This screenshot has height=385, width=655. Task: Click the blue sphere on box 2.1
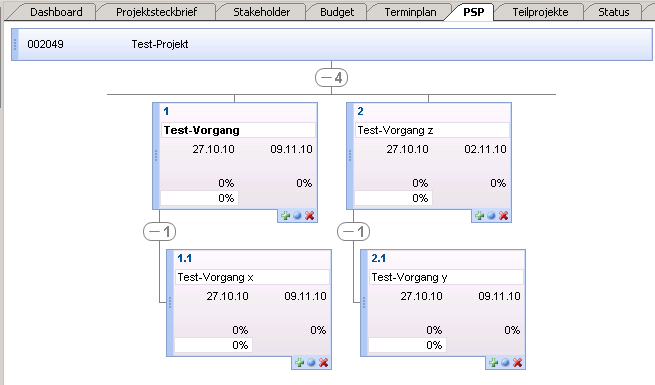pos(505,362)
